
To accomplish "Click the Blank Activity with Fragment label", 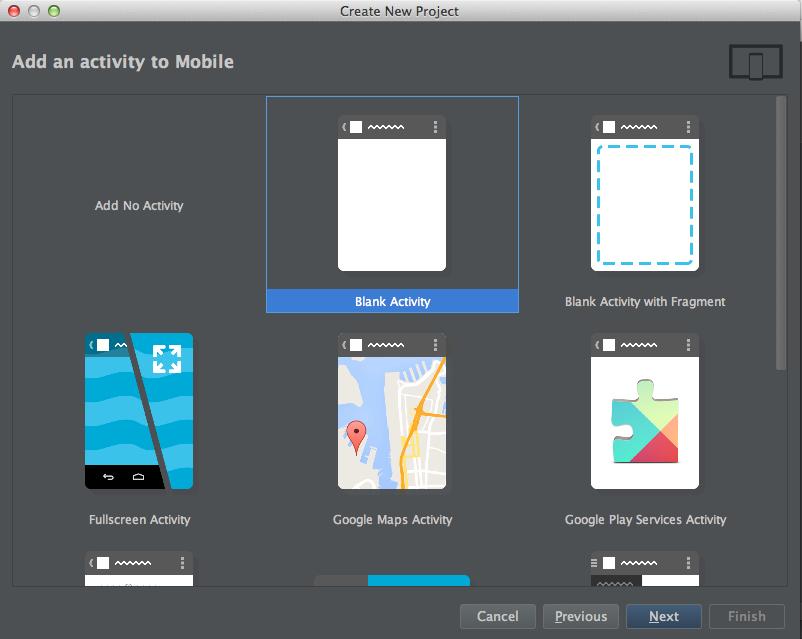I will point(645,302).
